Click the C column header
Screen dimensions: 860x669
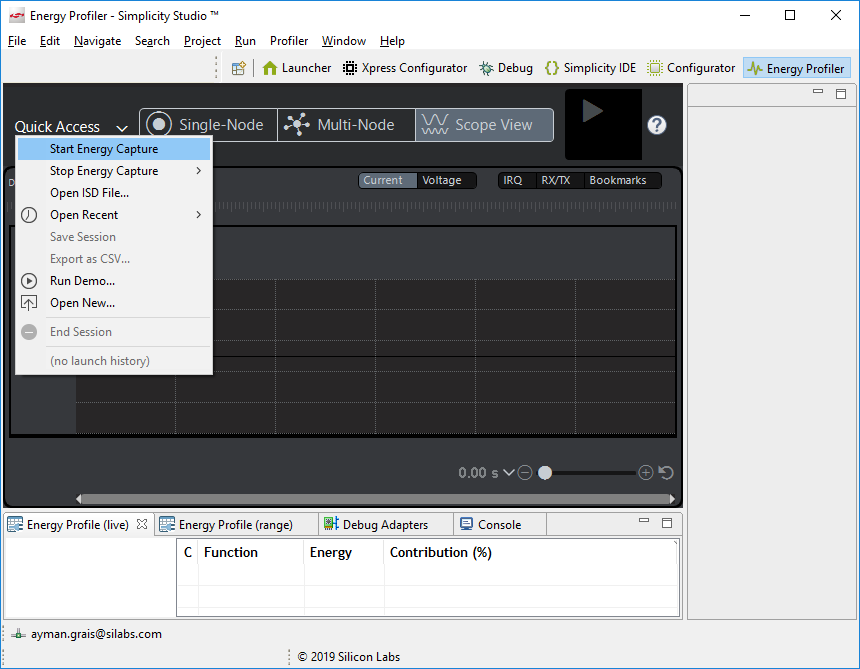coord(188,552)
